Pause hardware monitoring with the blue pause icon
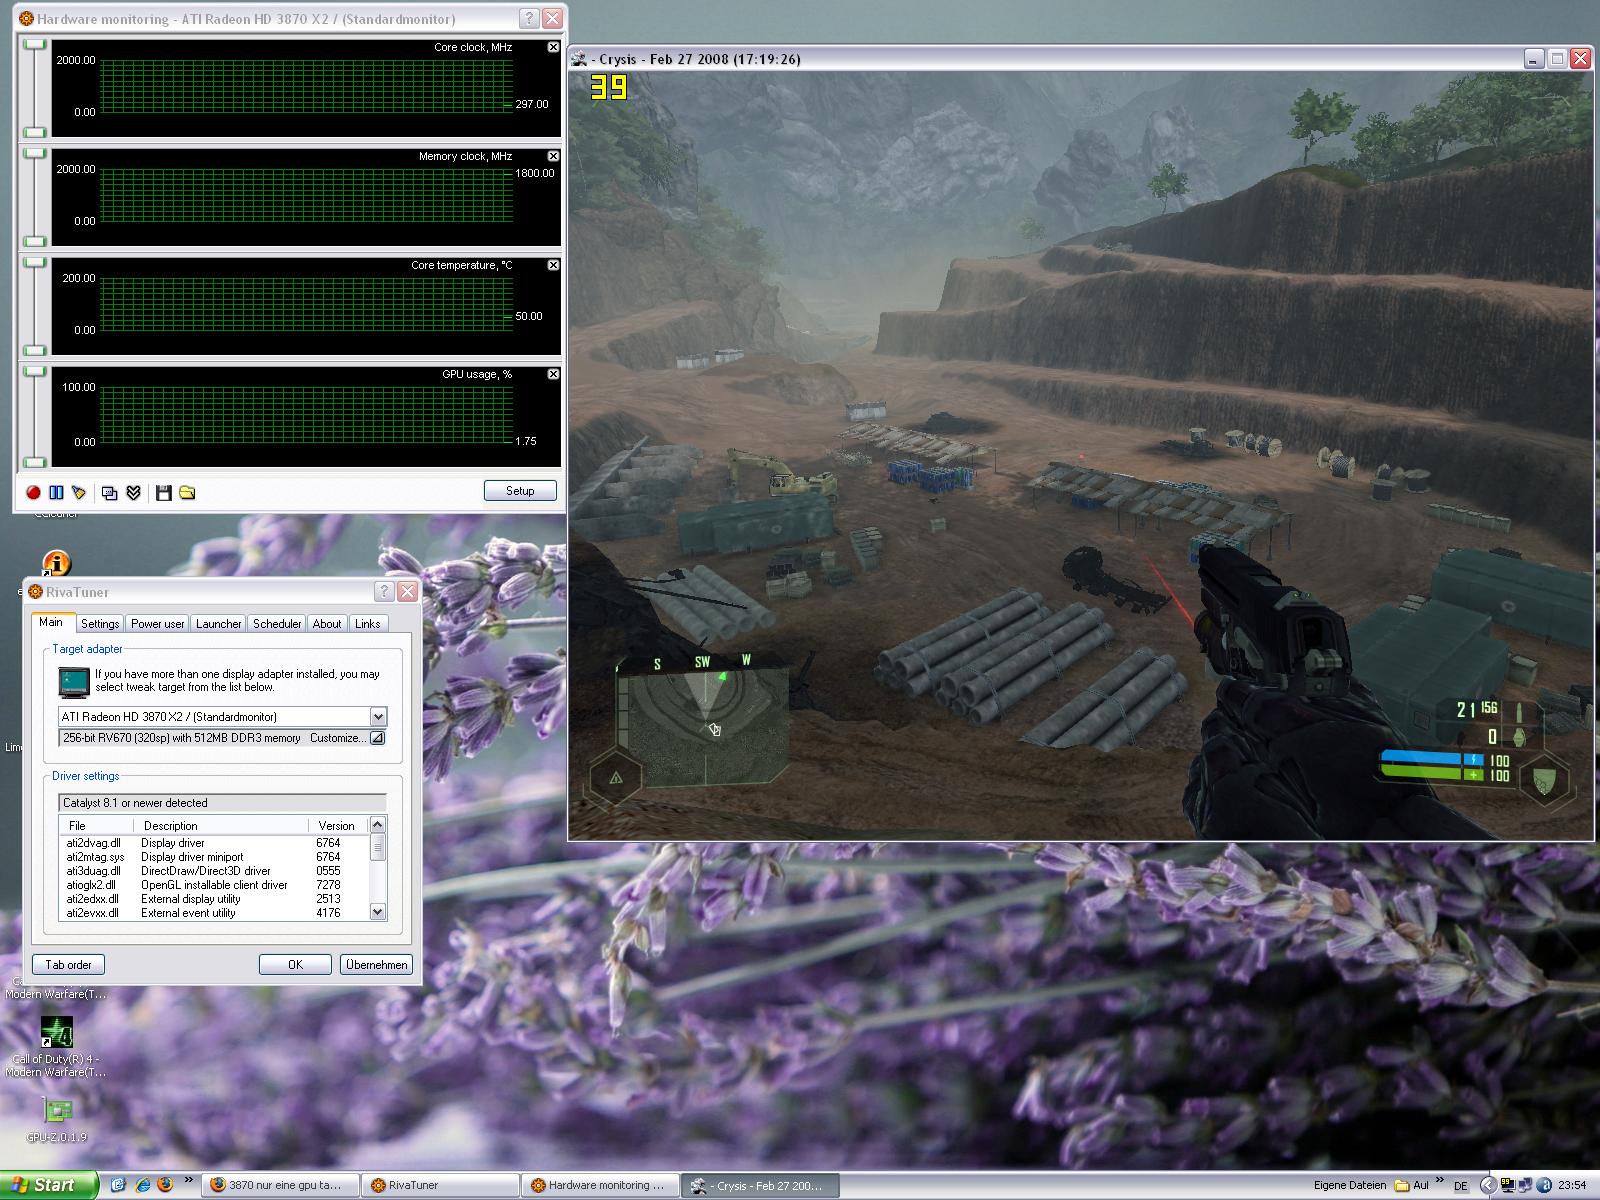1600x1200 pixels. (x=56, y=493)
